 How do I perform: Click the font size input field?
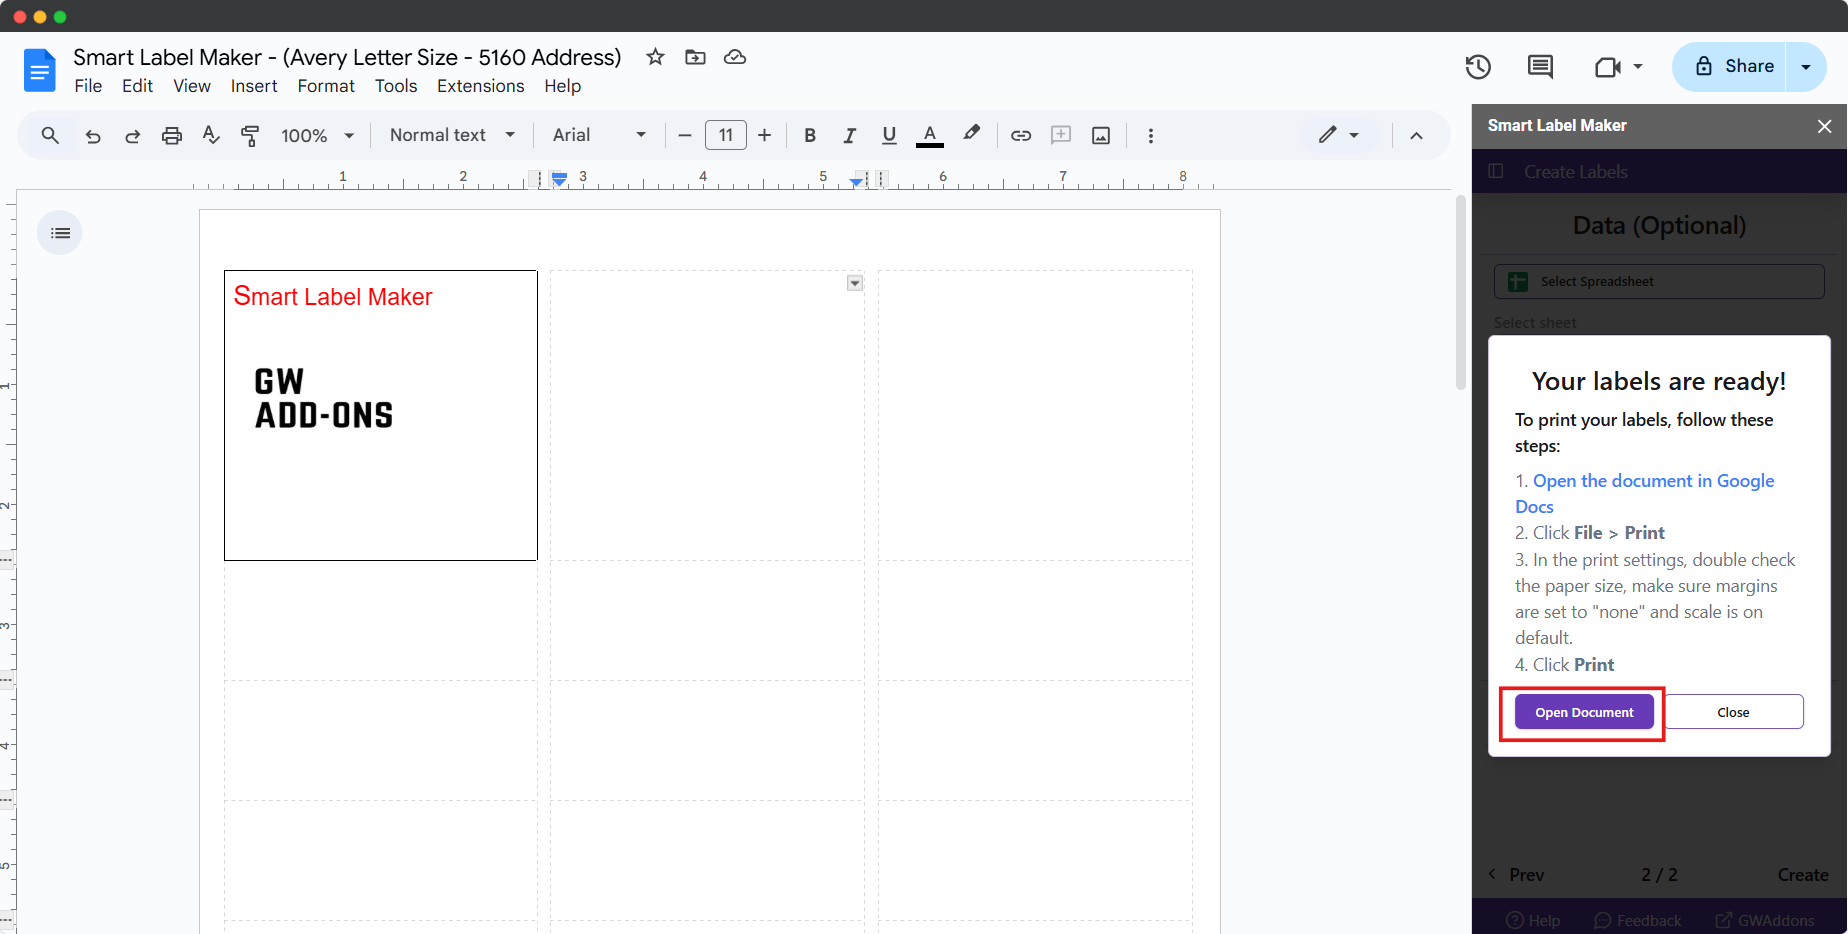click(726, 135)
